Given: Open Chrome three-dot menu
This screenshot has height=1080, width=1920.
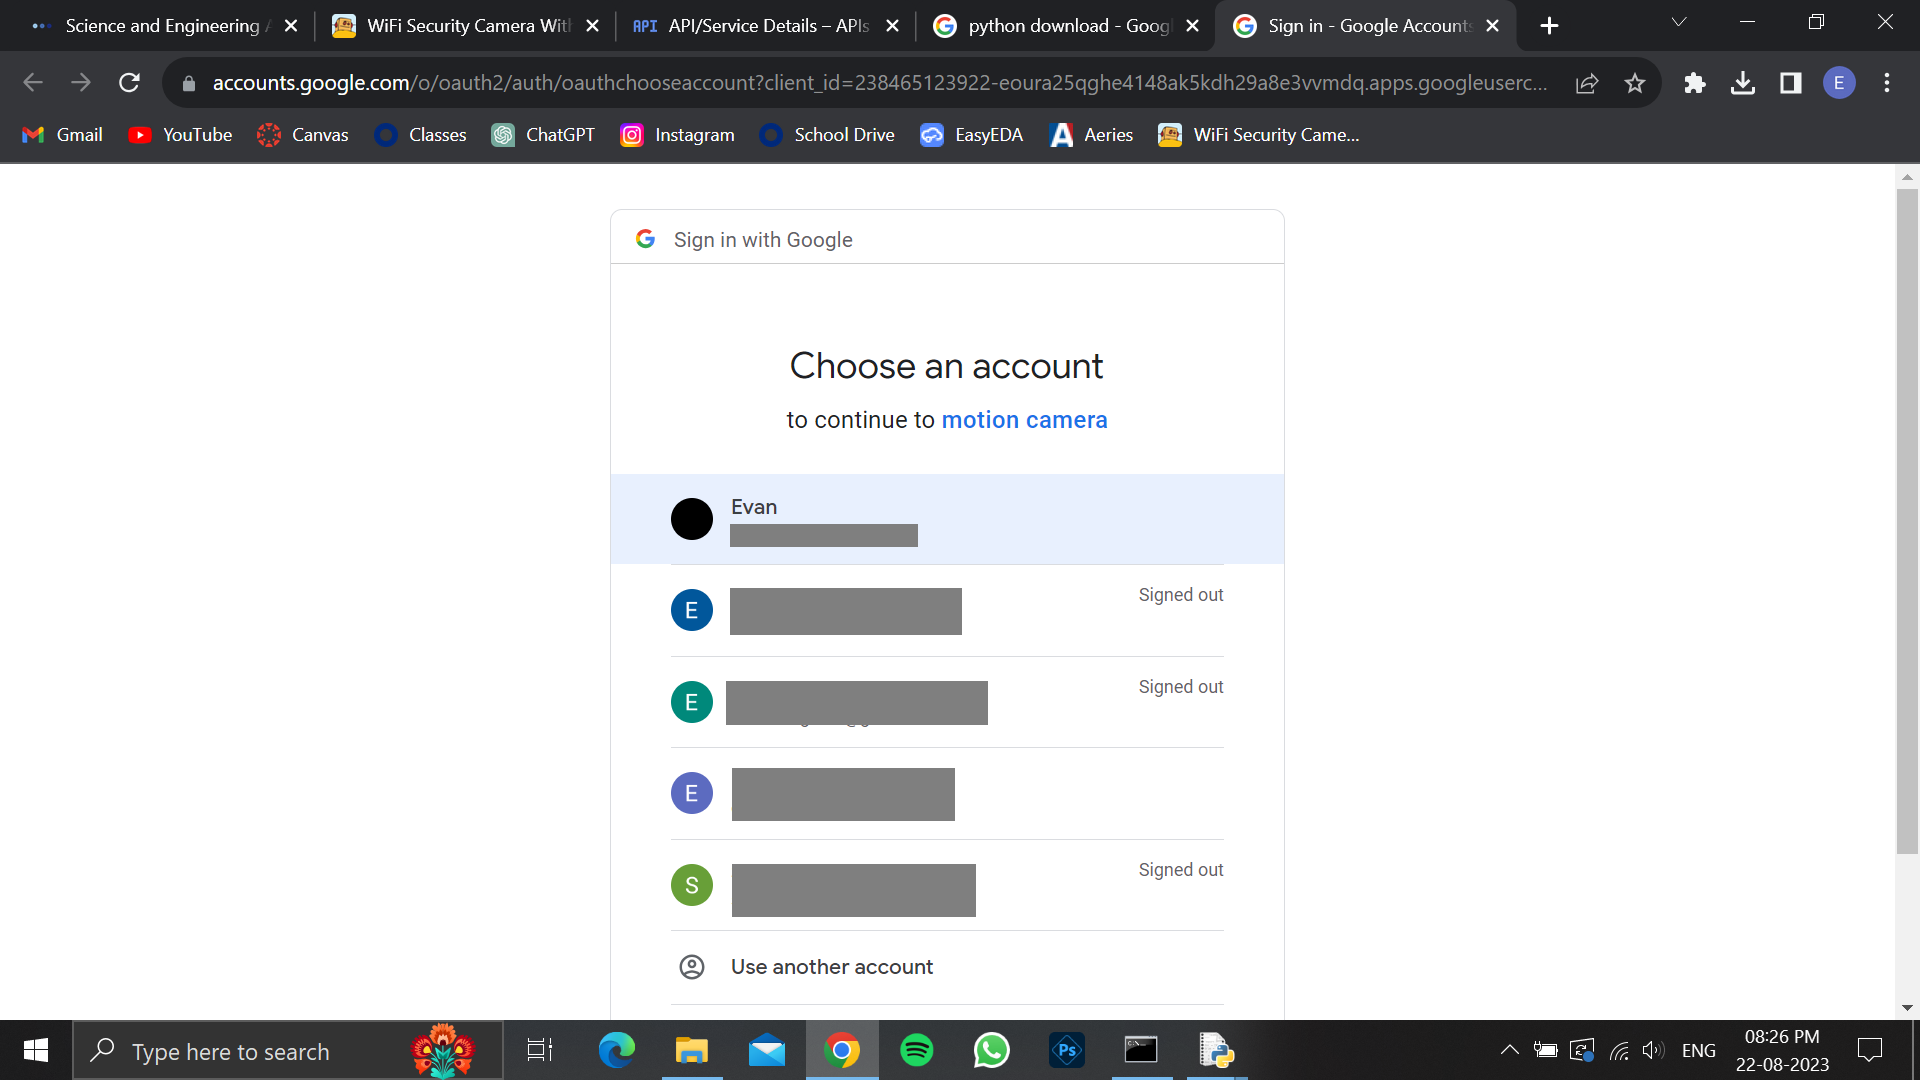Looking at the screenshot, I should tap(1887, 83).
